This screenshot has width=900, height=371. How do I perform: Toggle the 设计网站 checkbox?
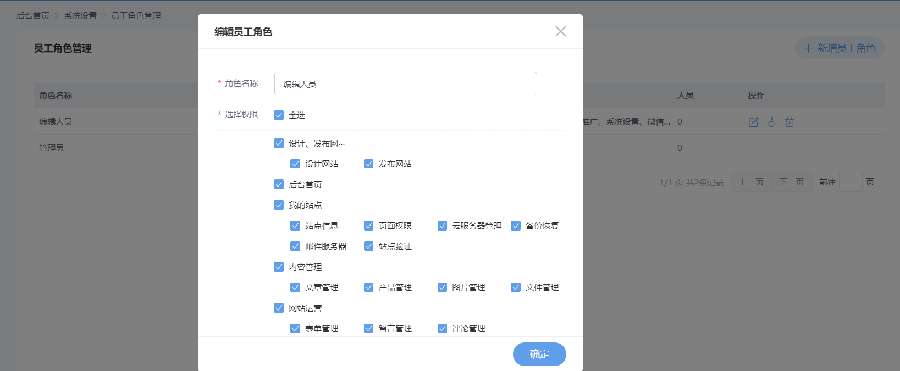coord(295,164)
